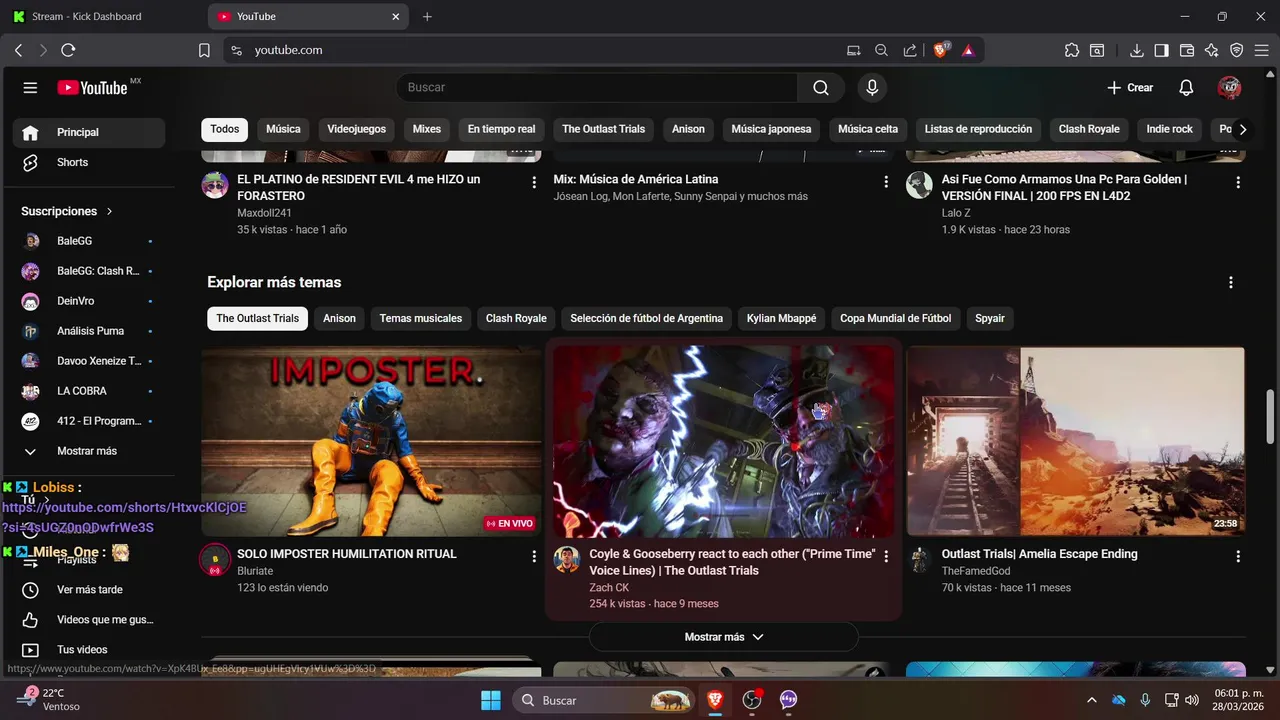The image size is (1280, 720).
Task: Open Videos que me gustan playlist
Action: coord(89,620)
